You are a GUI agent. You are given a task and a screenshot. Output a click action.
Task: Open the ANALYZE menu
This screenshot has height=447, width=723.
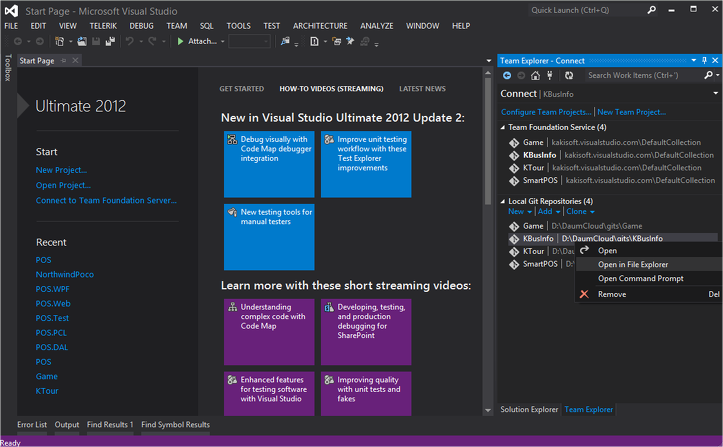click(377, 26)
